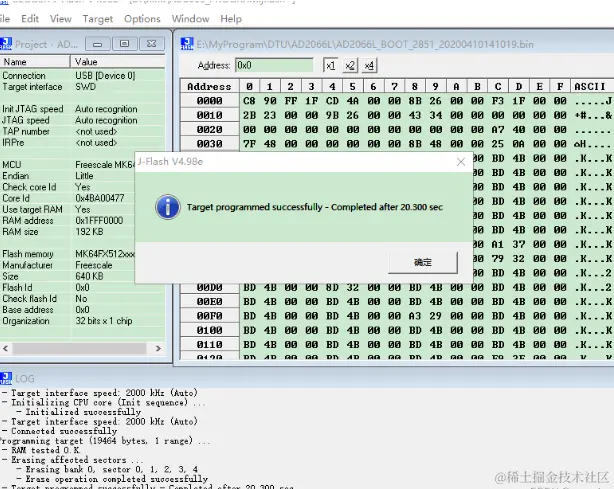
Task: Select the Init JTAG speed row
Action: click(x=82, y=109)
